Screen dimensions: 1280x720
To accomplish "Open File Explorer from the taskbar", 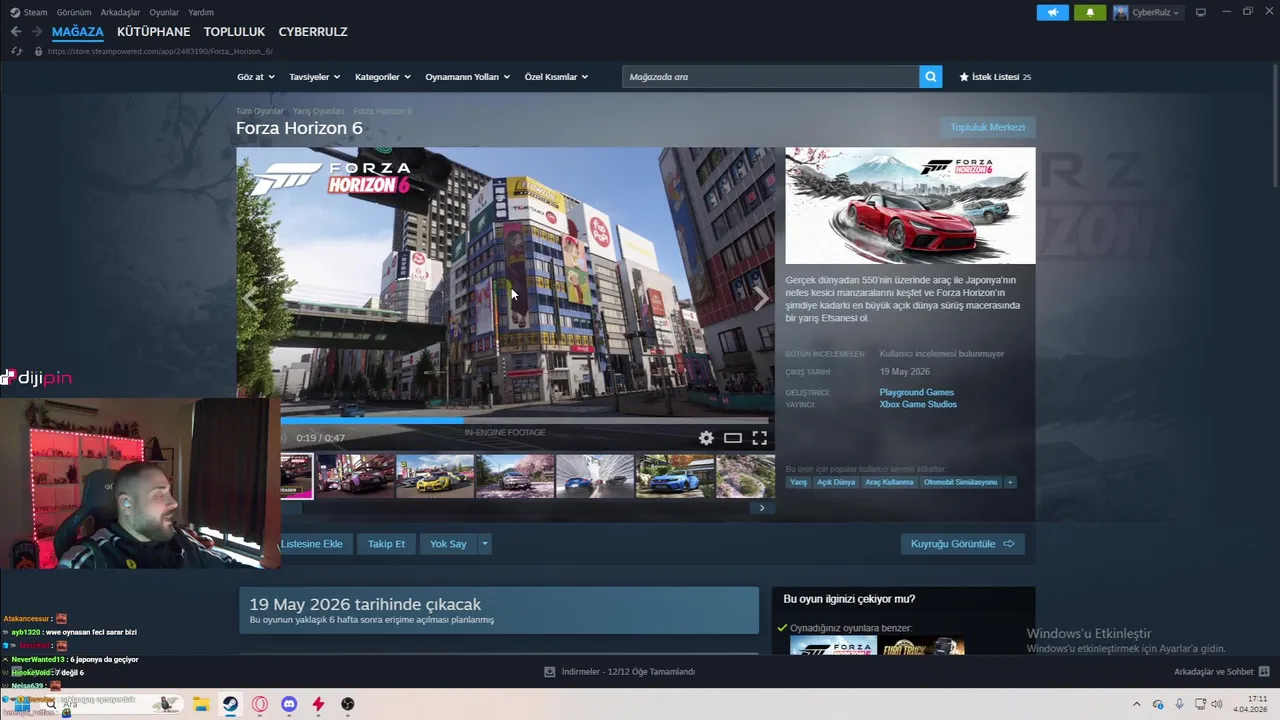I will [x=200, y=704].
